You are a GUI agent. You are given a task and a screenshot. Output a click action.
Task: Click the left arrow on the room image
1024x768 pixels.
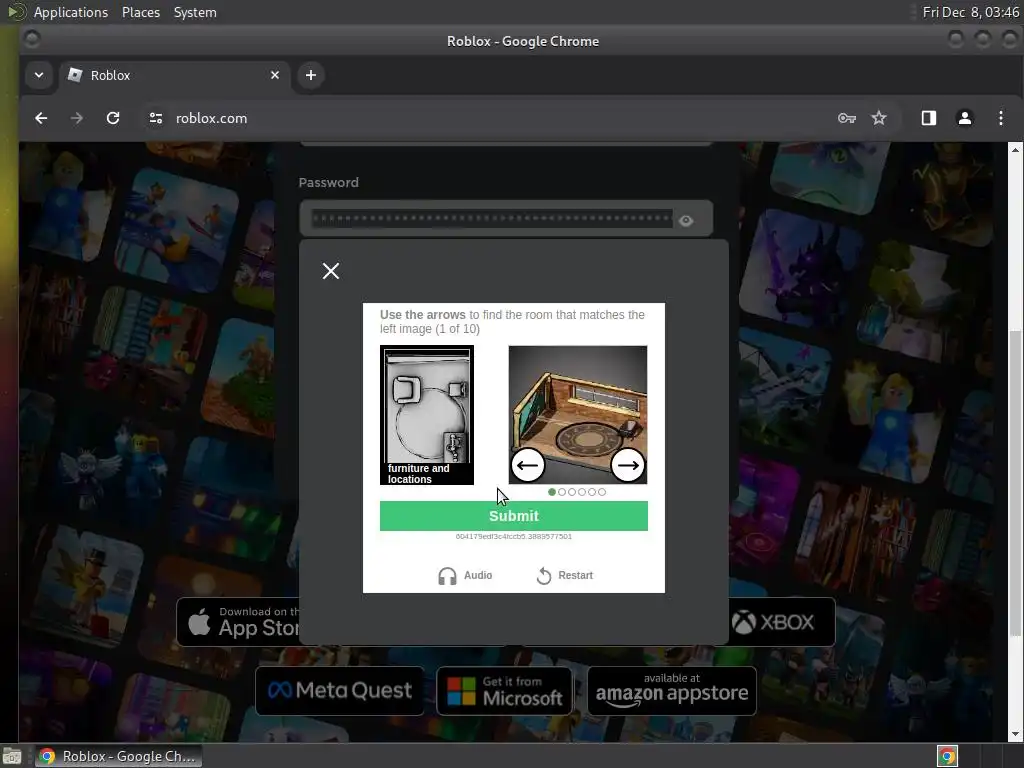click(528, 465)
